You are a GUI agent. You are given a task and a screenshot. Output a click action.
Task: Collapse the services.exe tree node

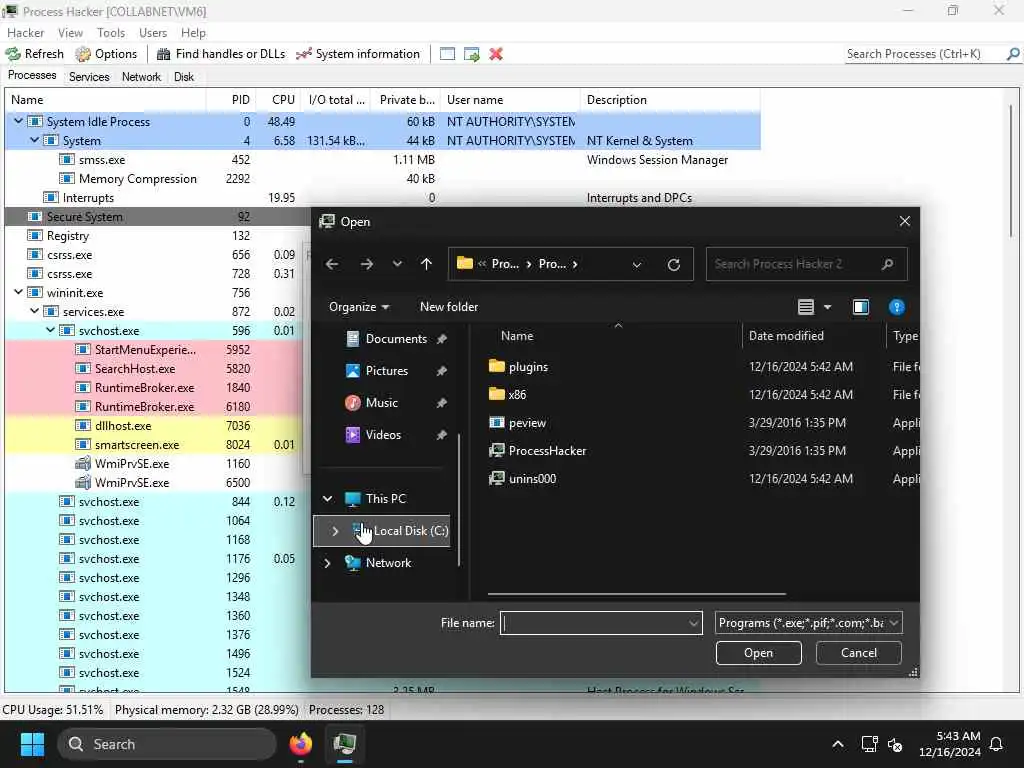(x=35, y=312)
